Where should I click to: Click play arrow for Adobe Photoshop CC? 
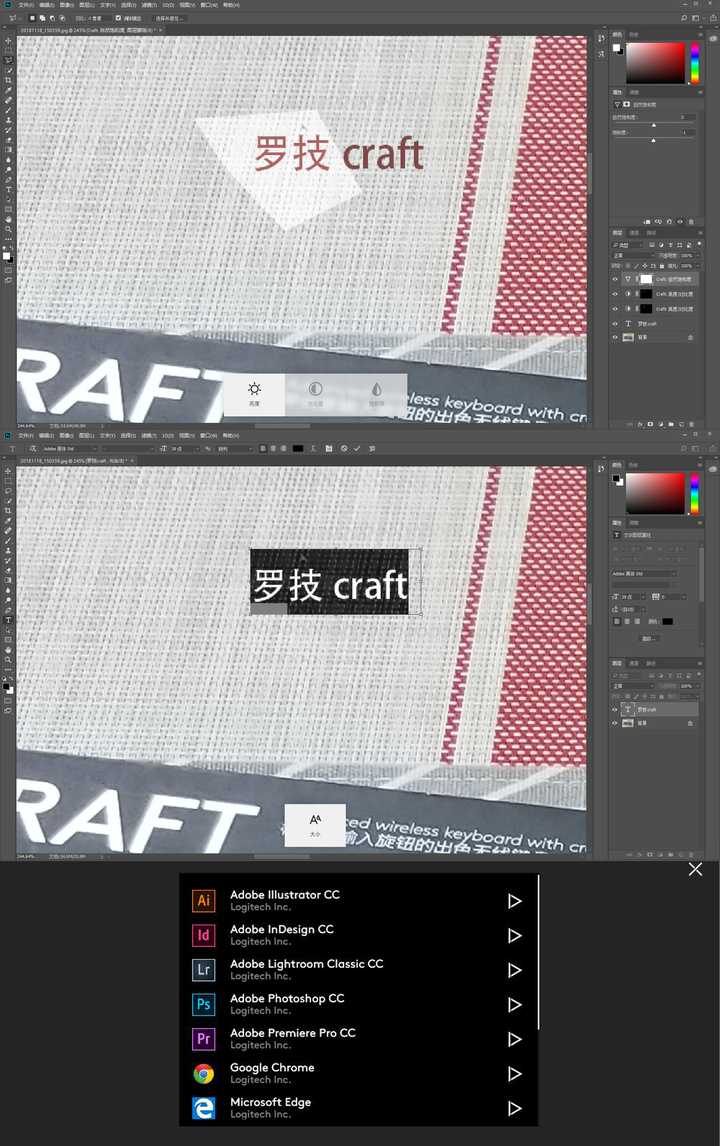coord(515,1004)
